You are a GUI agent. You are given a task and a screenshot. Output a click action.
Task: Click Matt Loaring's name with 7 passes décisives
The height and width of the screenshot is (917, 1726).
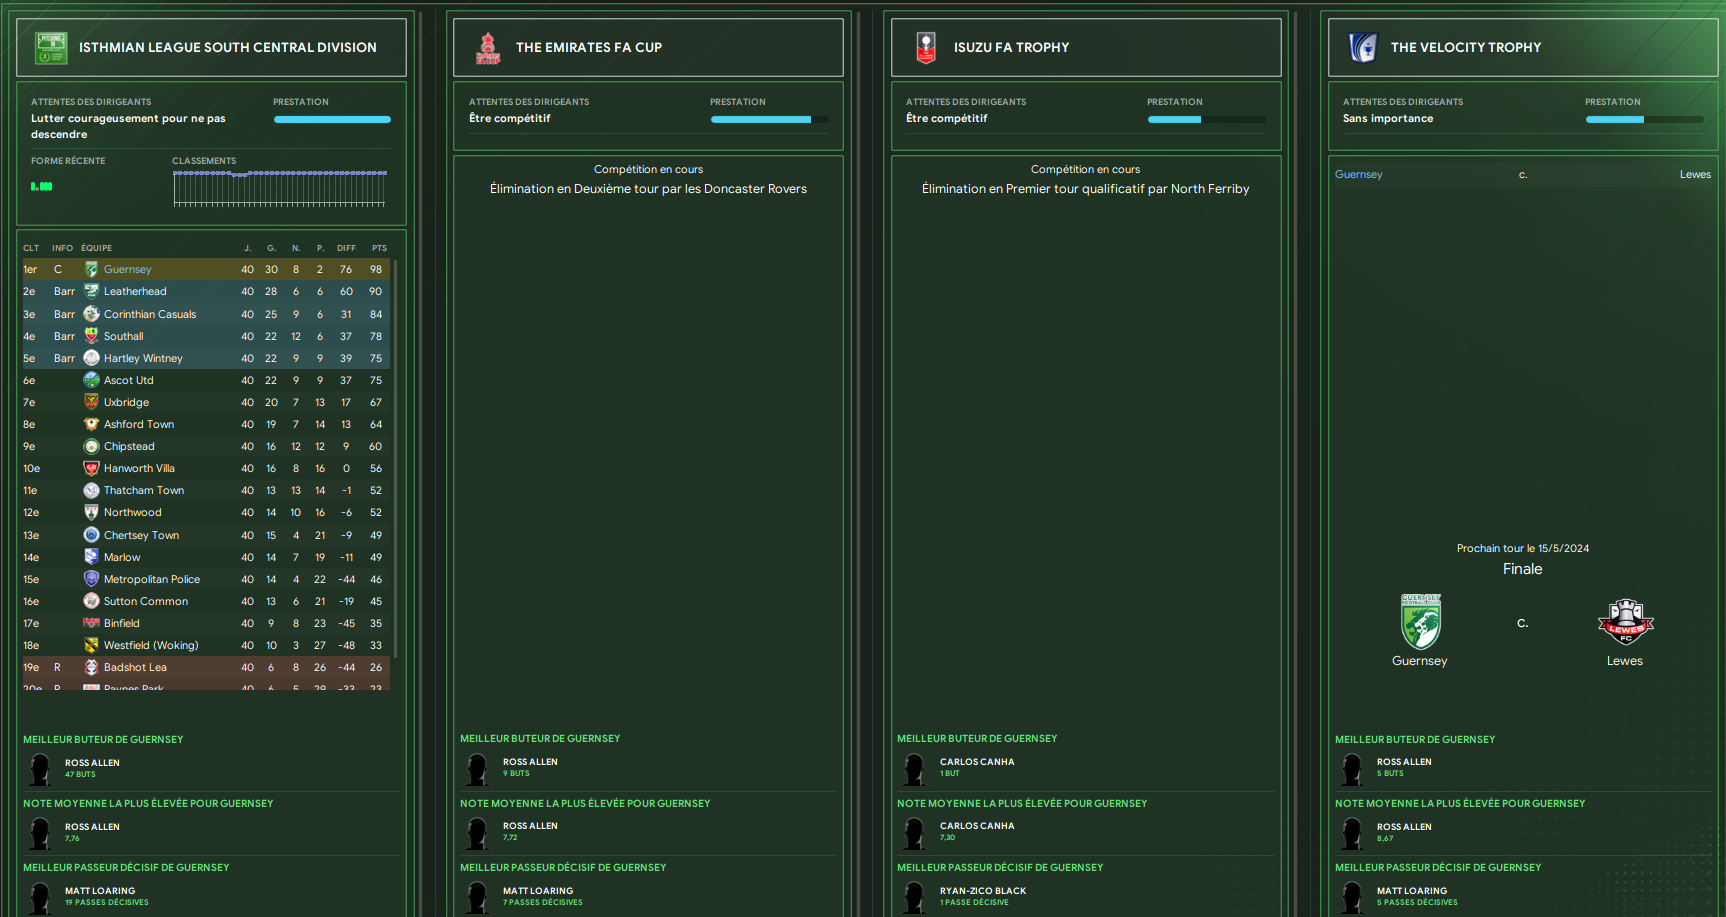538,891
